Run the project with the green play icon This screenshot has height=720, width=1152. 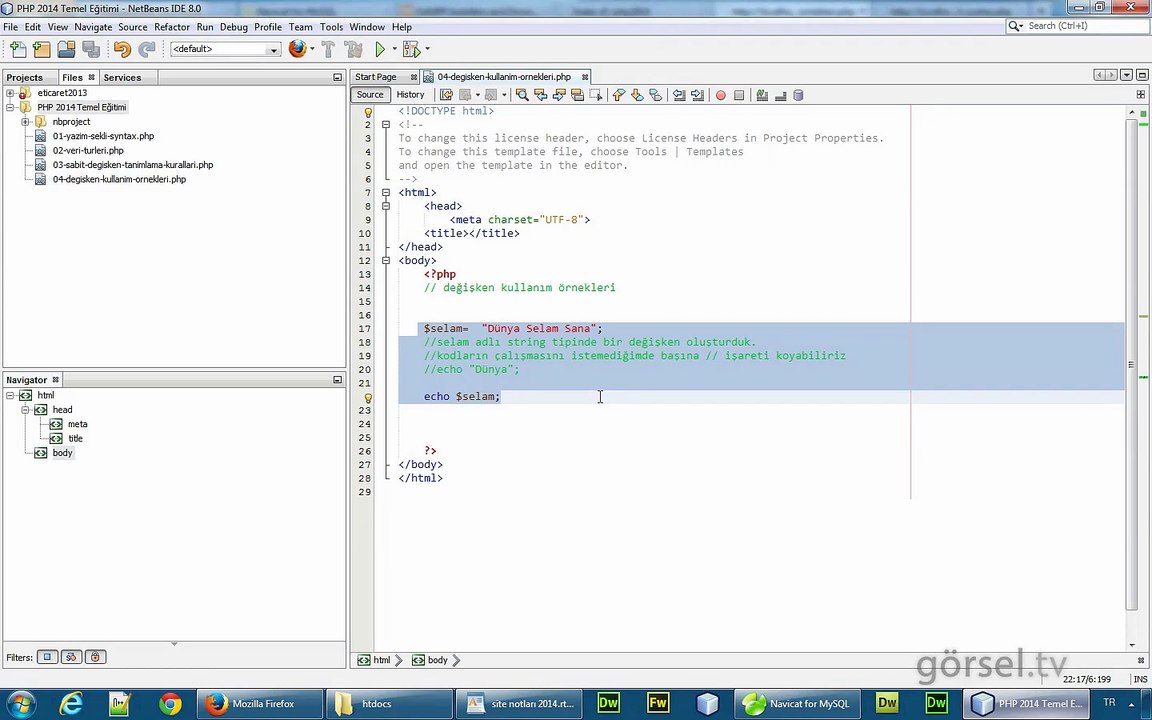click(x=380, y=49)
